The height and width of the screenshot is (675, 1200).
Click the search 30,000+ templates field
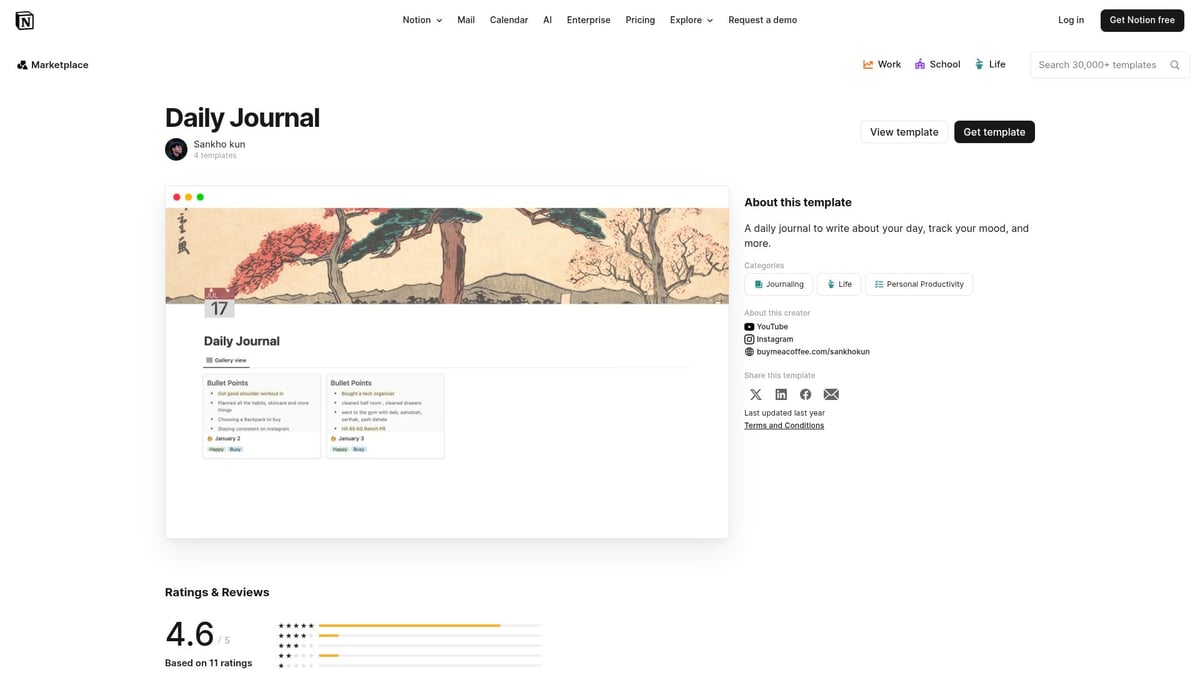1090,64
